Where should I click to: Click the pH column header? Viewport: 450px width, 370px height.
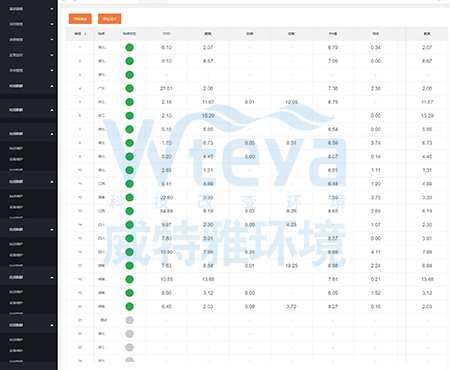(x=333, y=34)
